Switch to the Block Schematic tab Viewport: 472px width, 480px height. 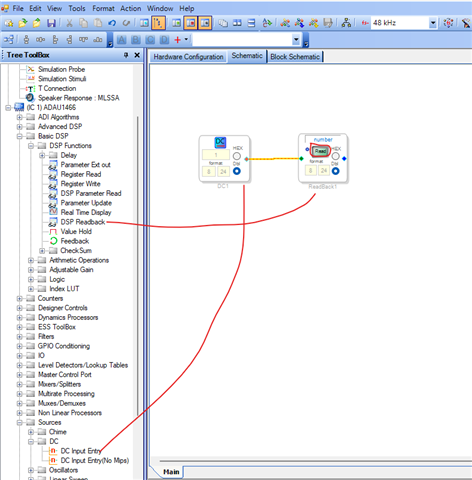(295, 57)
